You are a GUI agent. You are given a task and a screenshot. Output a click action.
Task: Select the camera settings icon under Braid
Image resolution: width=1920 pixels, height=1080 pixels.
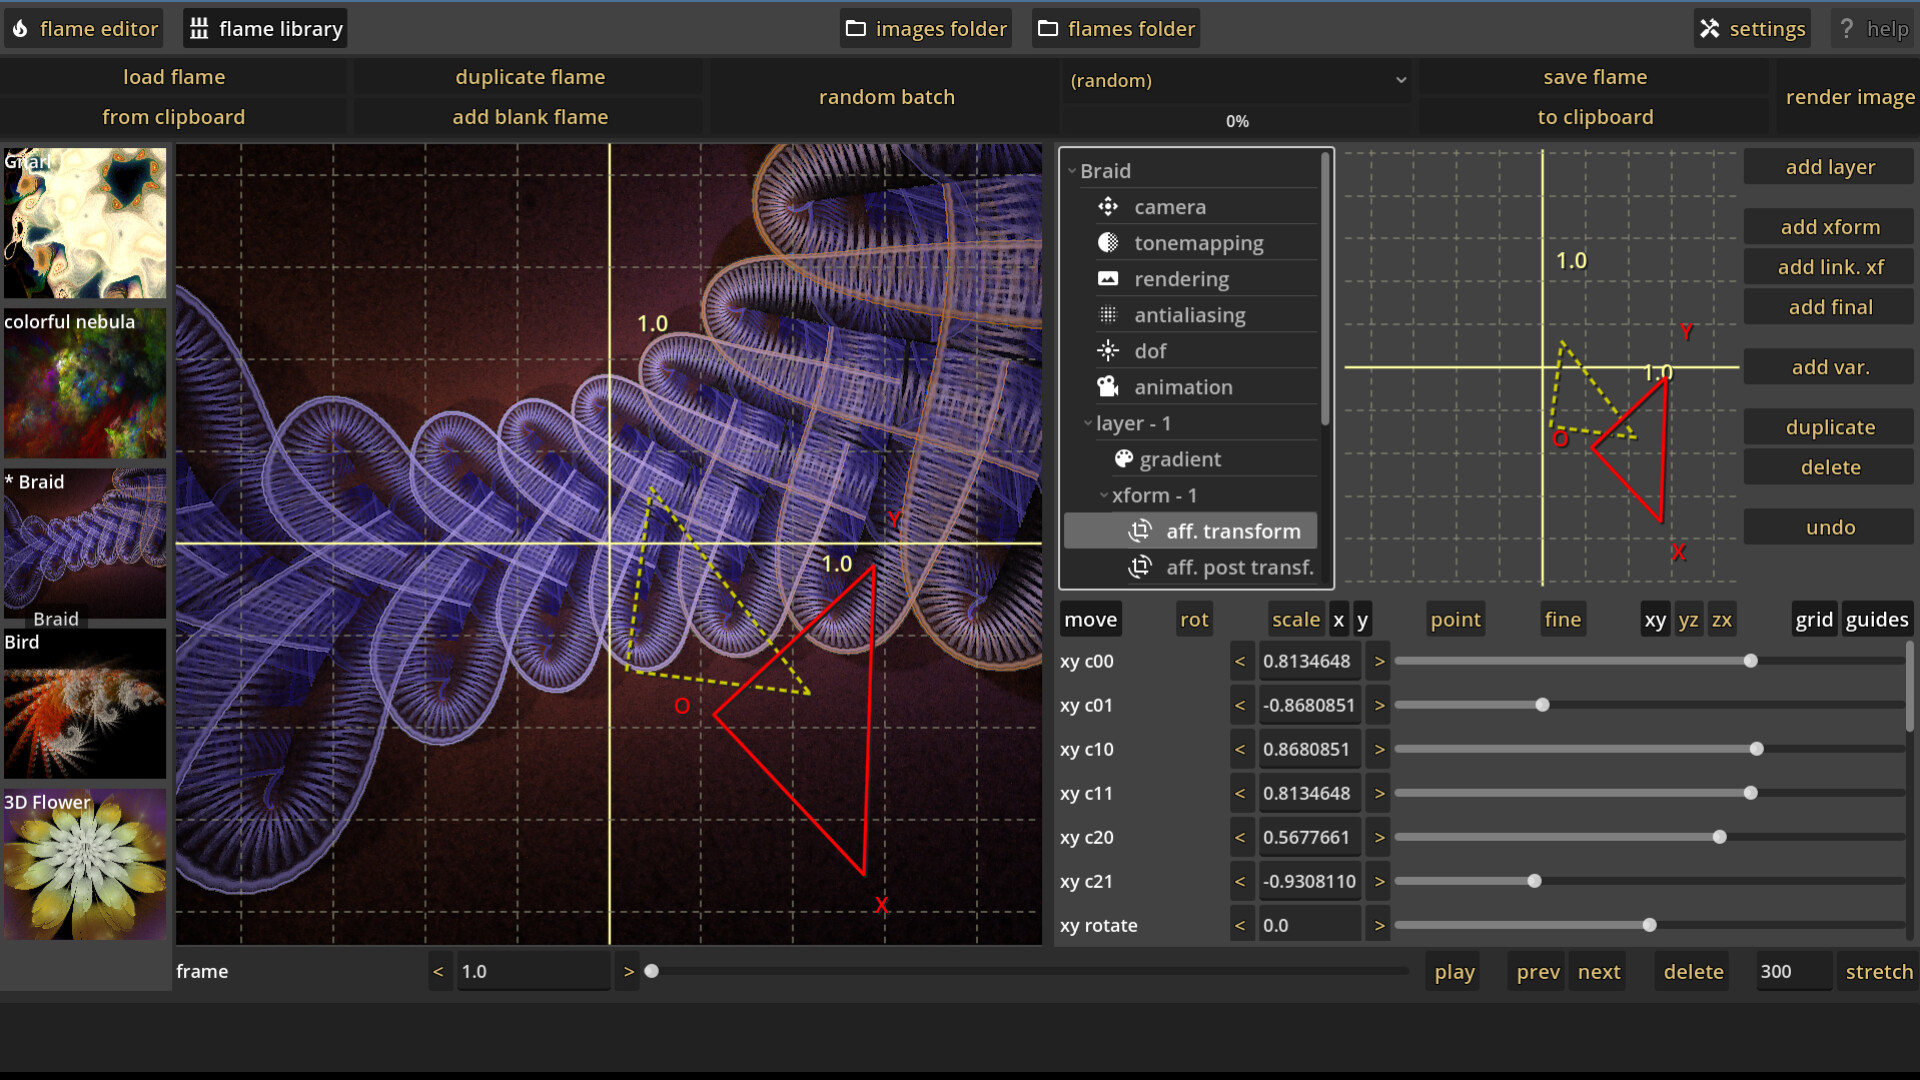tap(1108, 207)
